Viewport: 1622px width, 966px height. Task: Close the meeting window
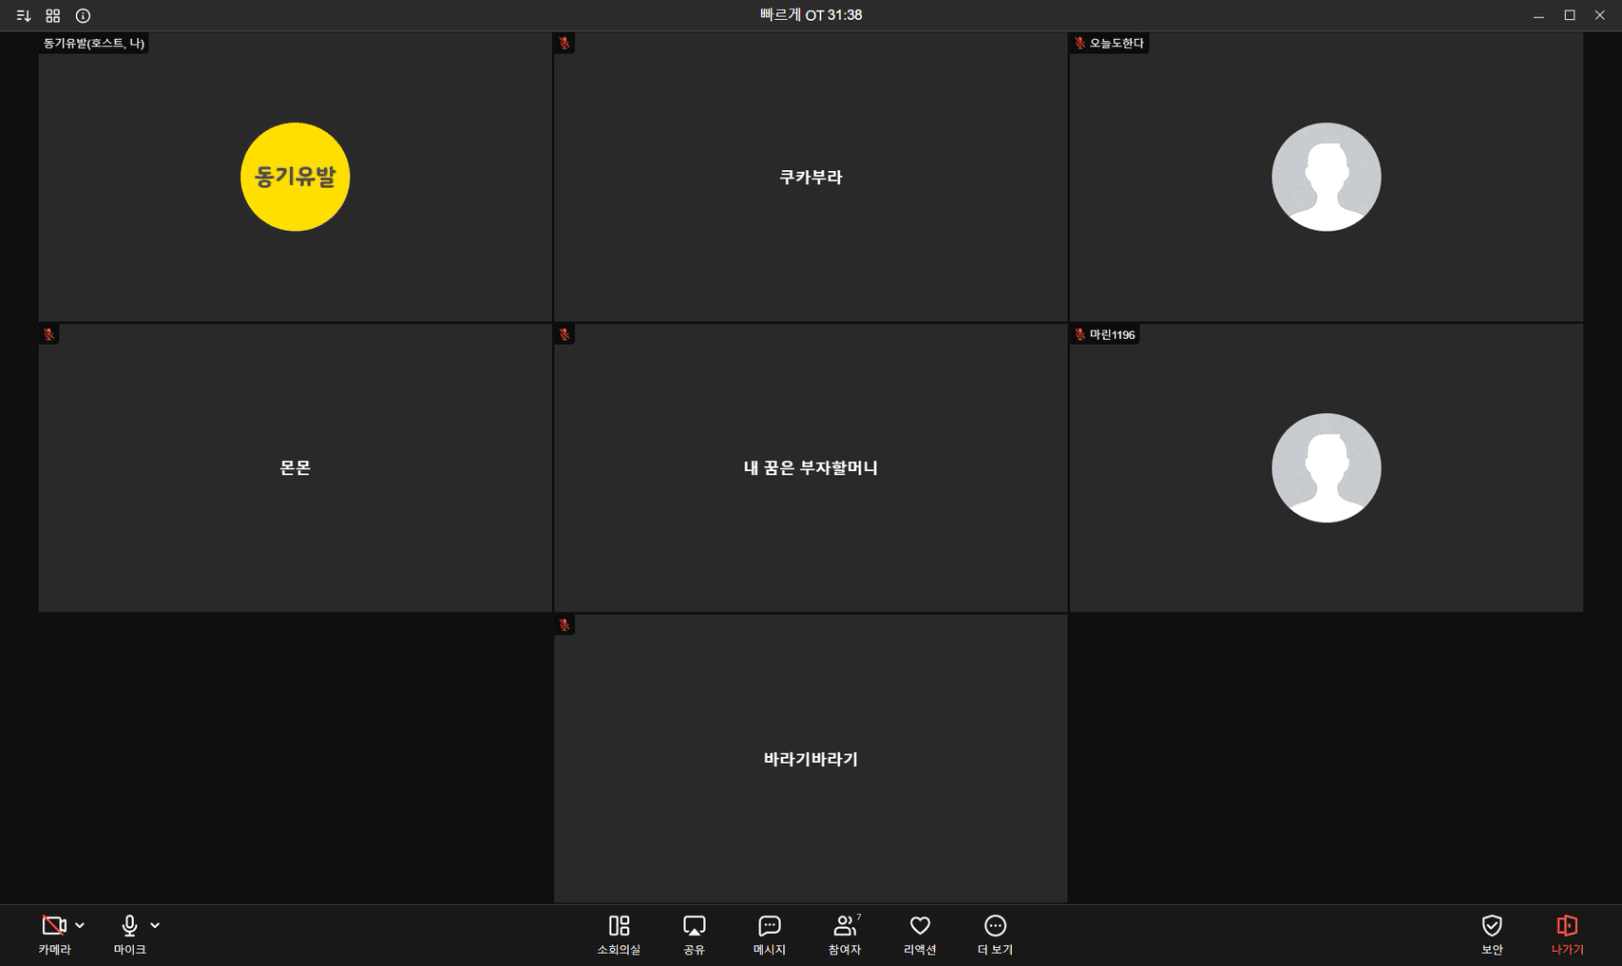[1600, 16]
